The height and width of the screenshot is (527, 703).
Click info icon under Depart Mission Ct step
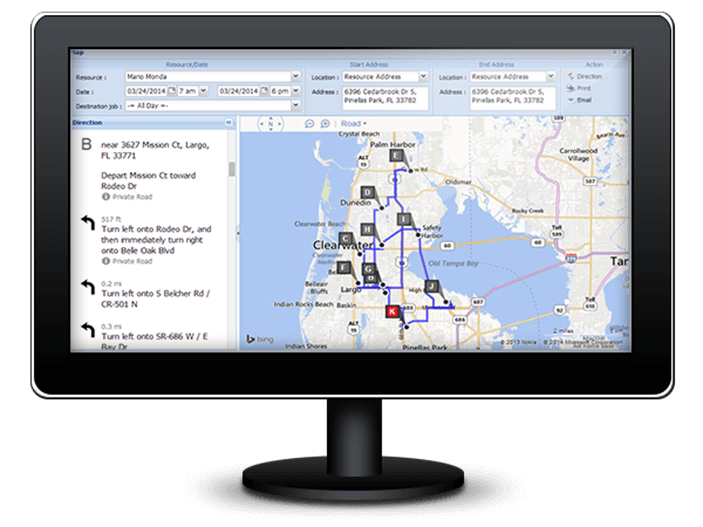click(x=106, y=196)
